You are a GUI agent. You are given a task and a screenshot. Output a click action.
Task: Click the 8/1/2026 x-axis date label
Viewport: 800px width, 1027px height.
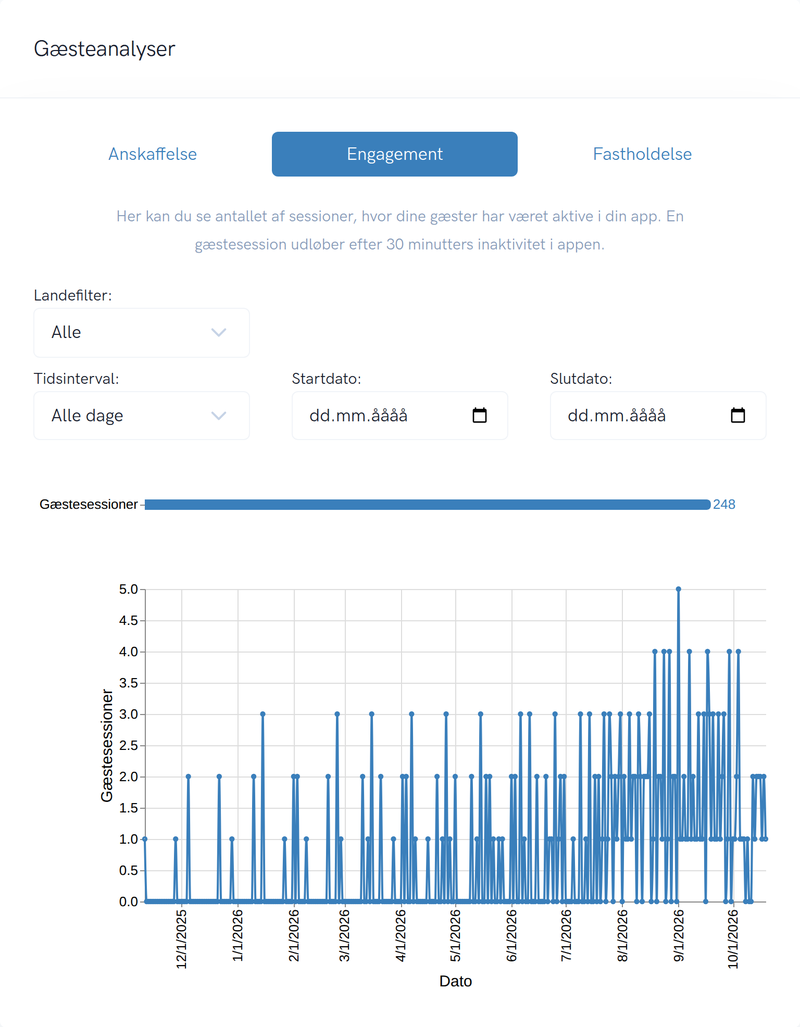click(622, 935)
